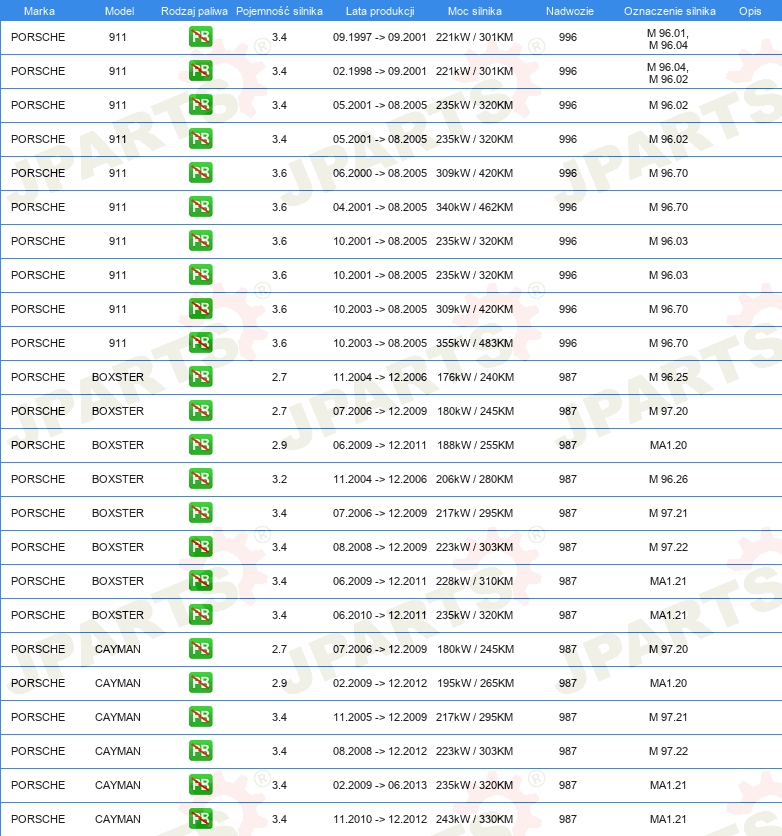Select the '206kW / 280KM' power cell
This screenshot has width=782, height=836.
474,479
